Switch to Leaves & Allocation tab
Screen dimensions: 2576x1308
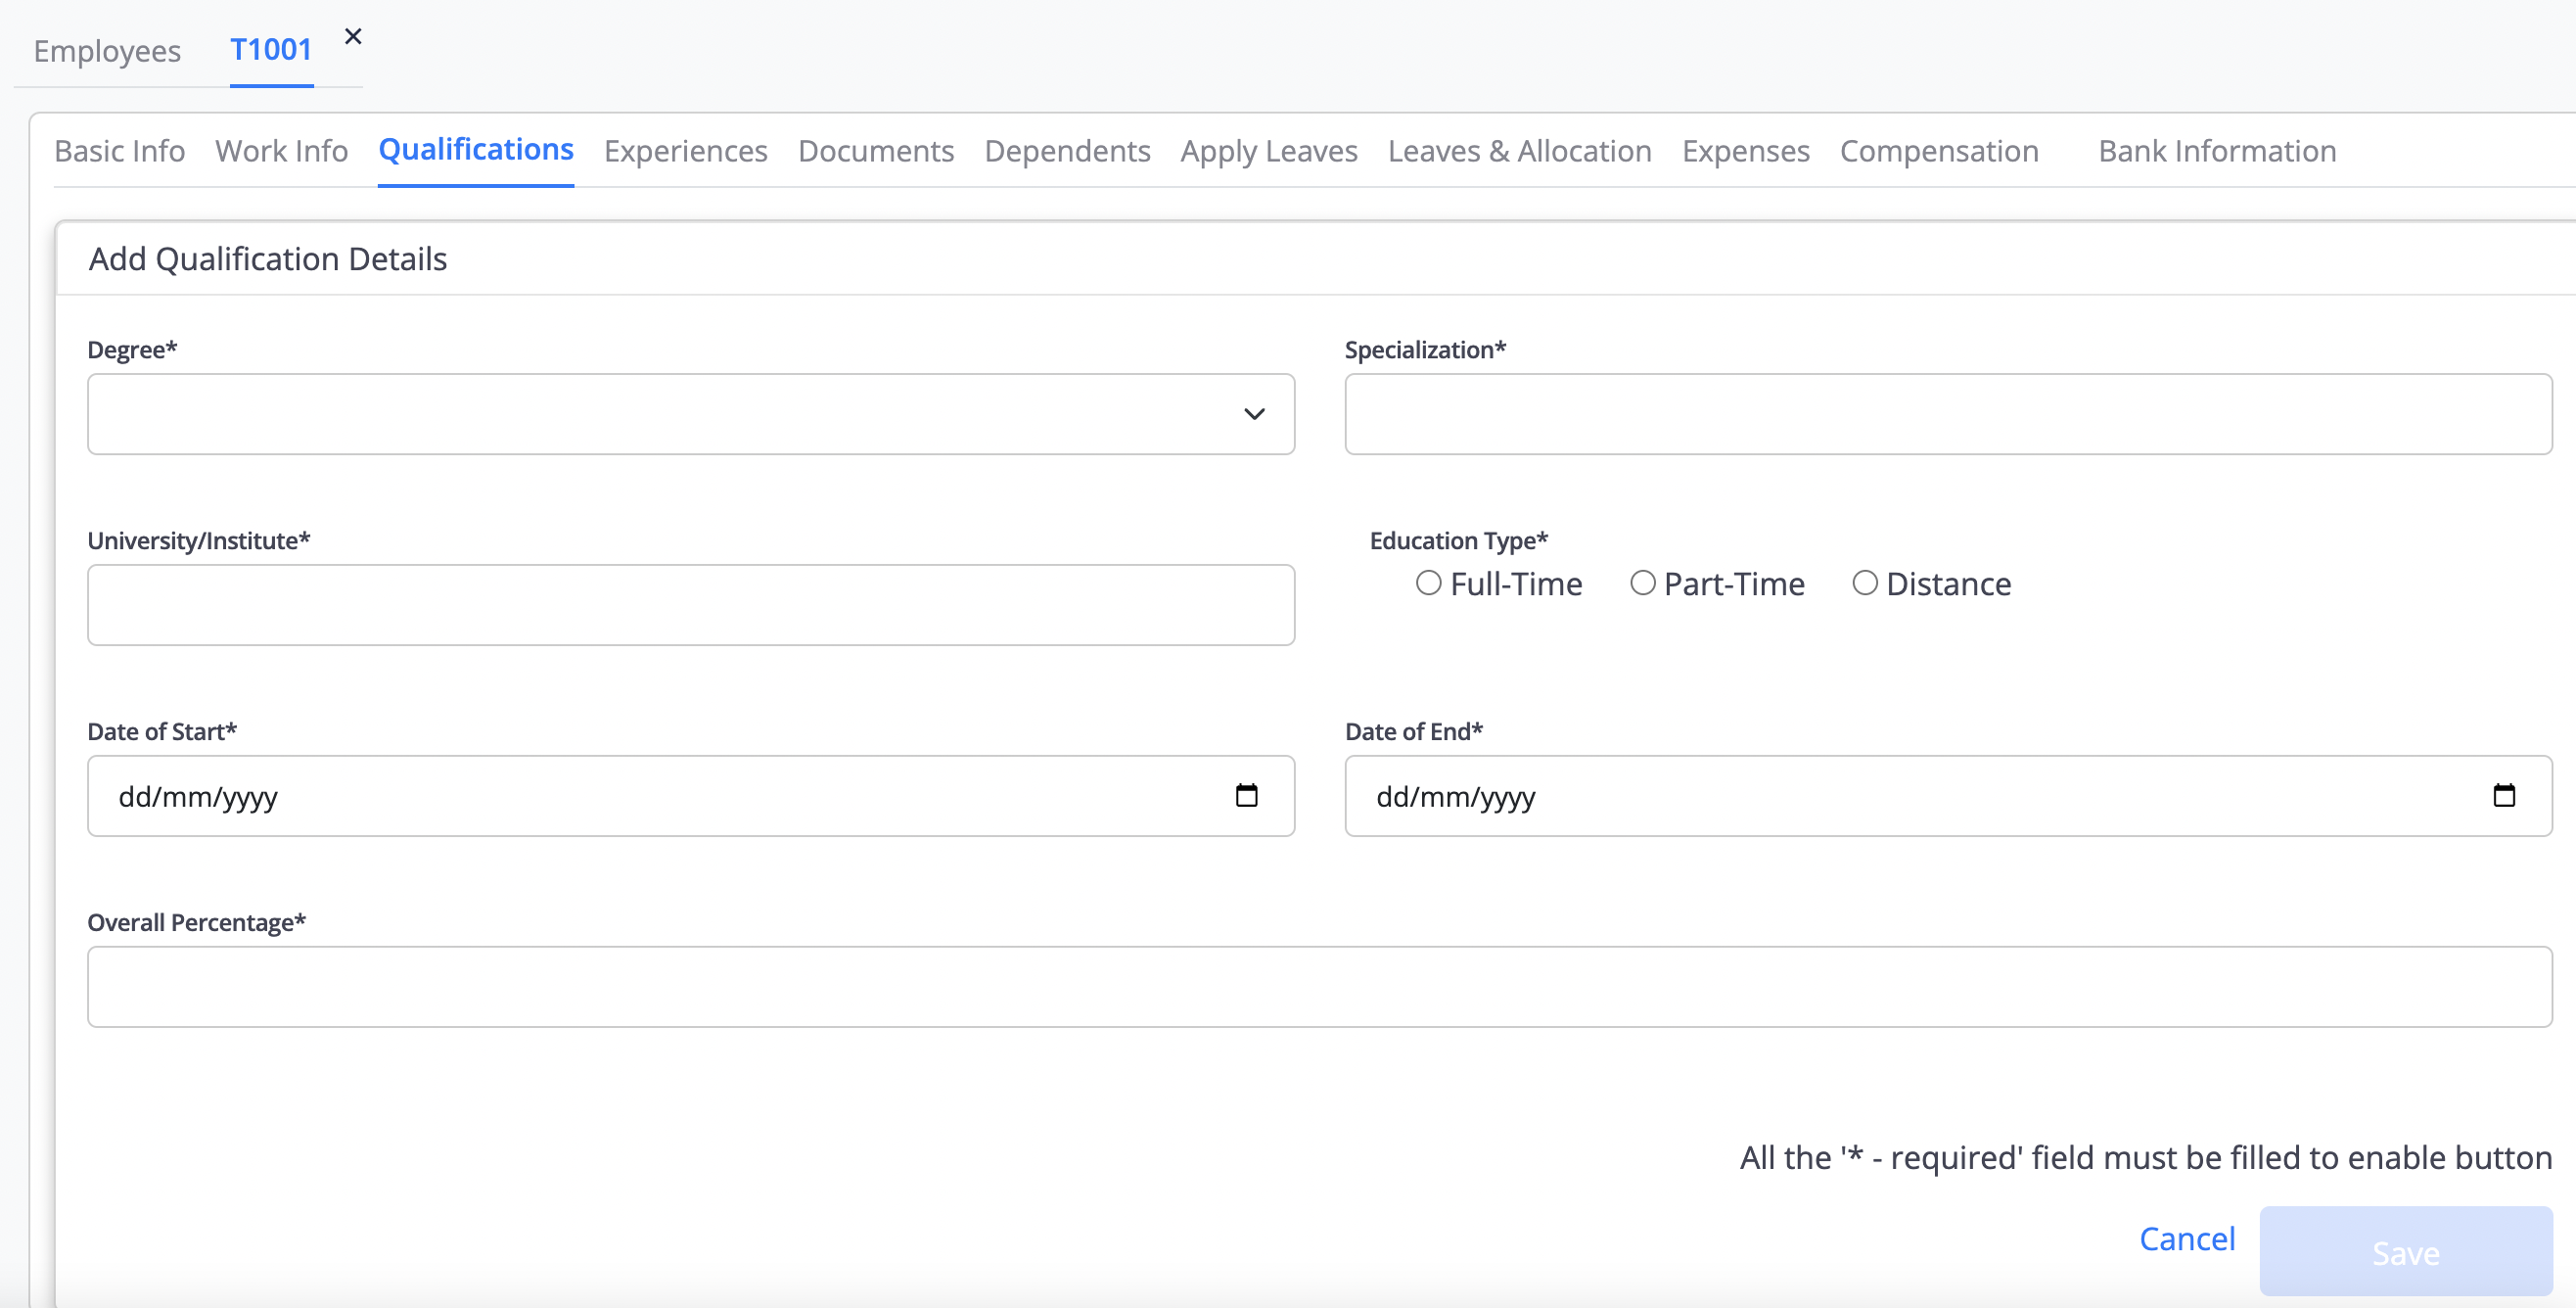(x=1519, y=151)
